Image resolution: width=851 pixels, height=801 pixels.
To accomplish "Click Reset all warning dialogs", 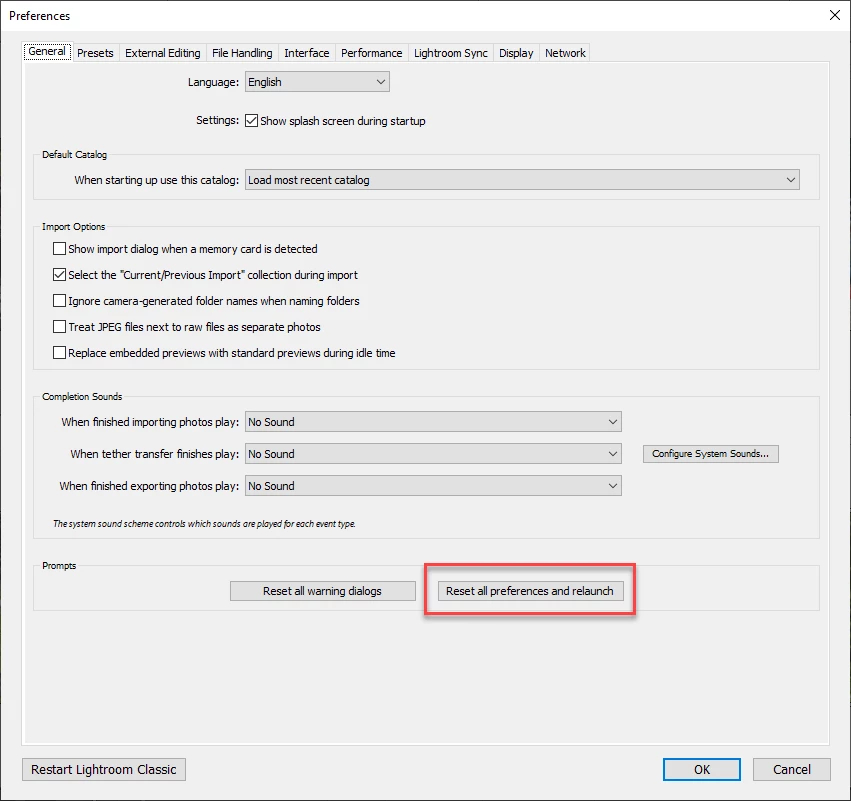I will coord(322,591).
